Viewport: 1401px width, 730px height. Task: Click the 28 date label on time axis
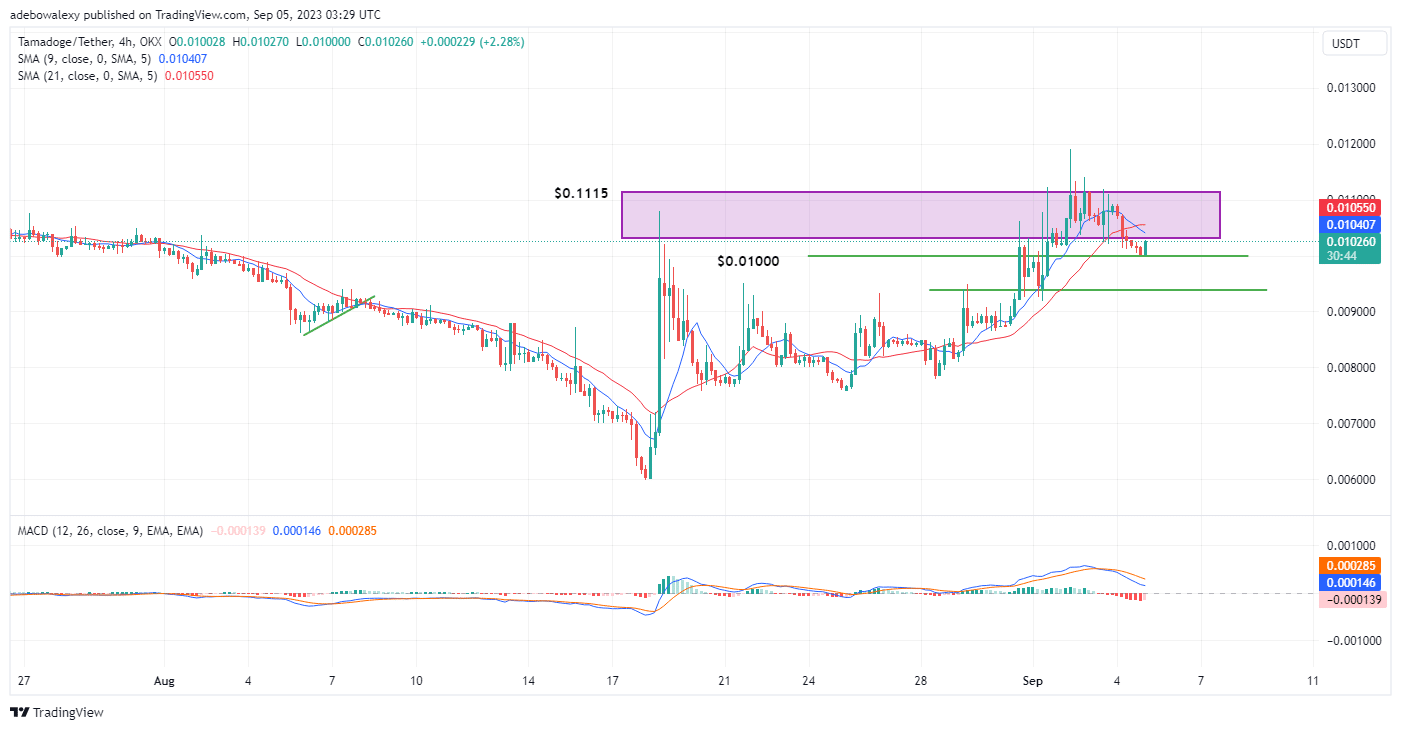coord(921,681)
